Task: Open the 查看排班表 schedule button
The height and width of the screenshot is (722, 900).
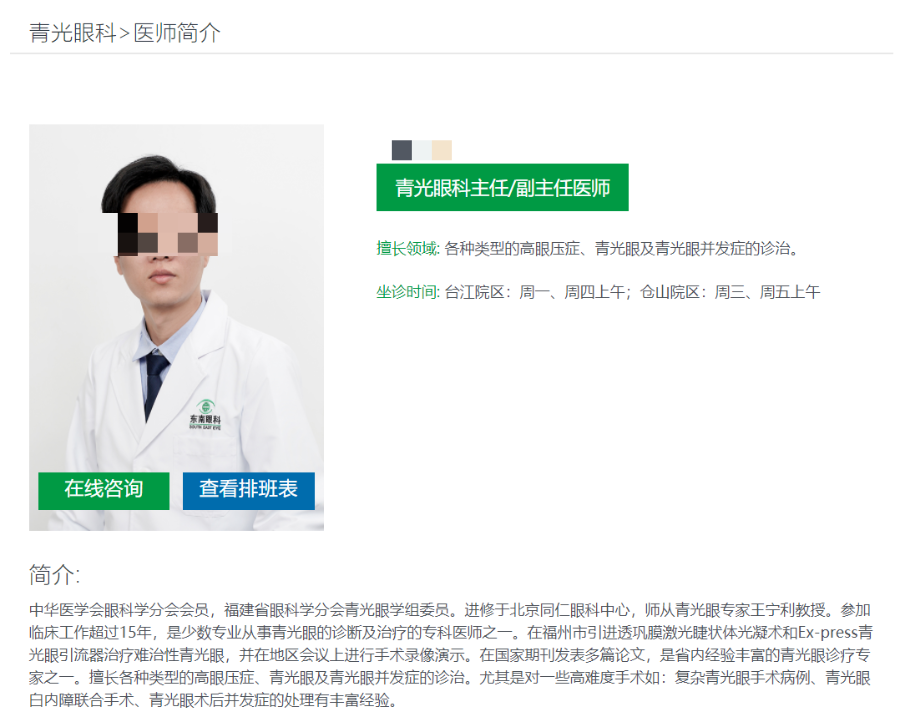Action: (x=249, y=491)
